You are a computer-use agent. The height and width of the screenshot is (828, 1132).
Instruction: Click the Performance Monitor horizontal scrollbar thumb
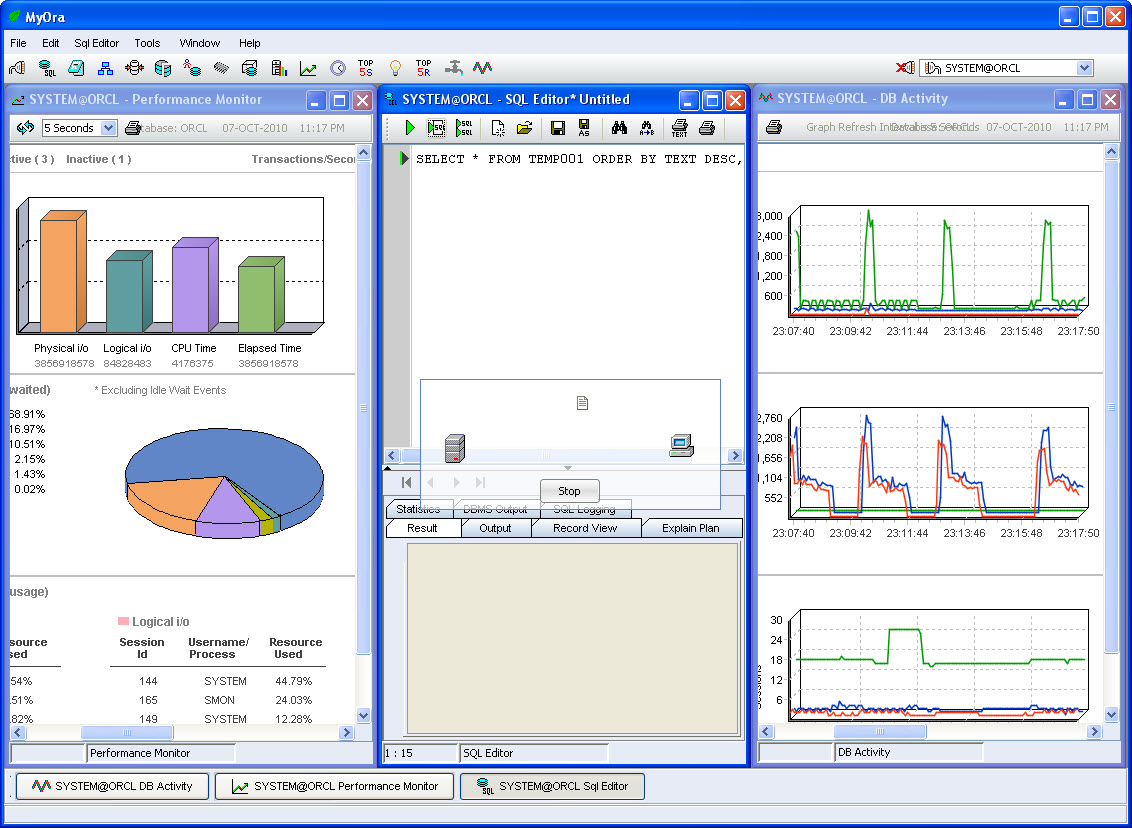click(127, 732)
